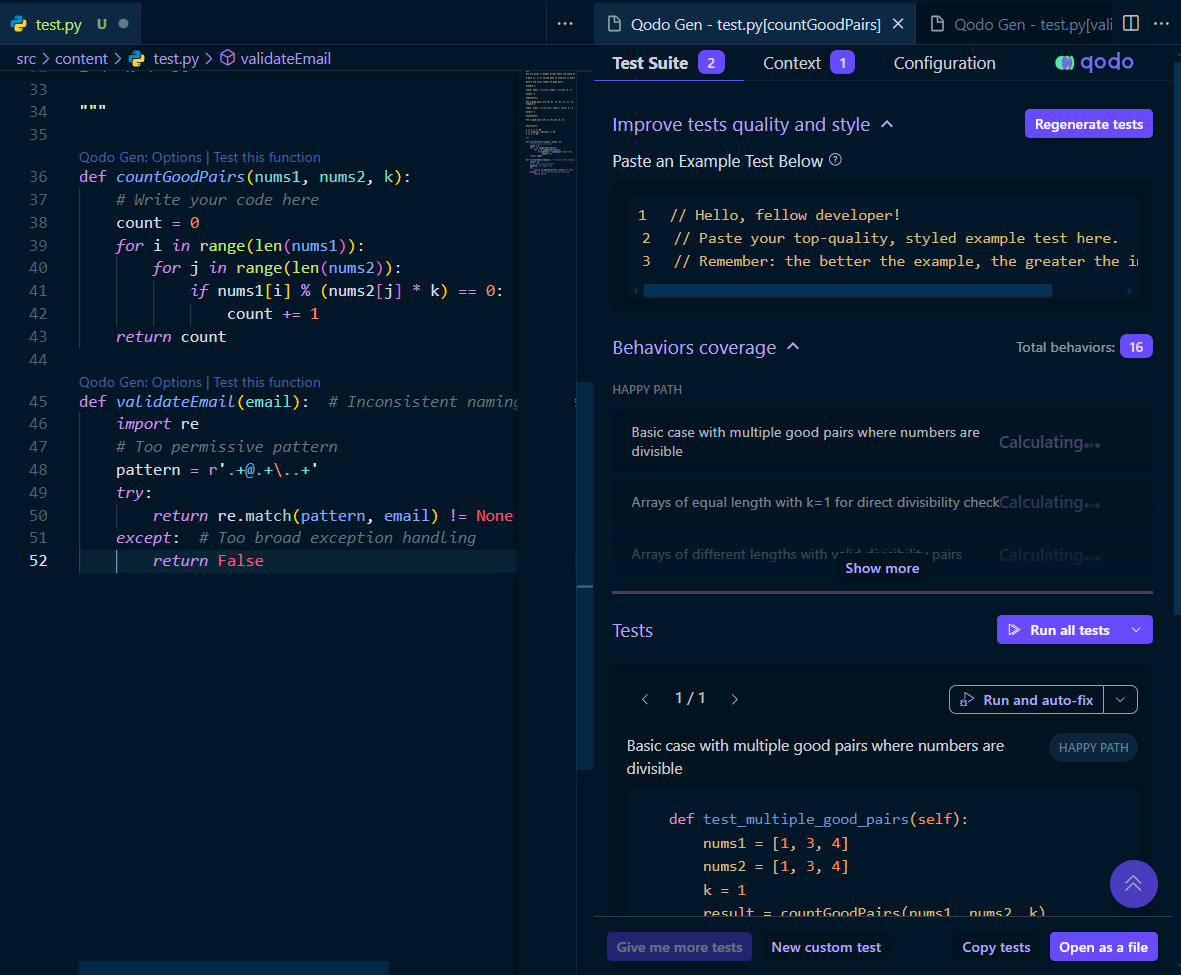This screenshot has height=975, width=1181.
Task: Click the U git status on test.py tab
Action: click(x=102, y=24)
